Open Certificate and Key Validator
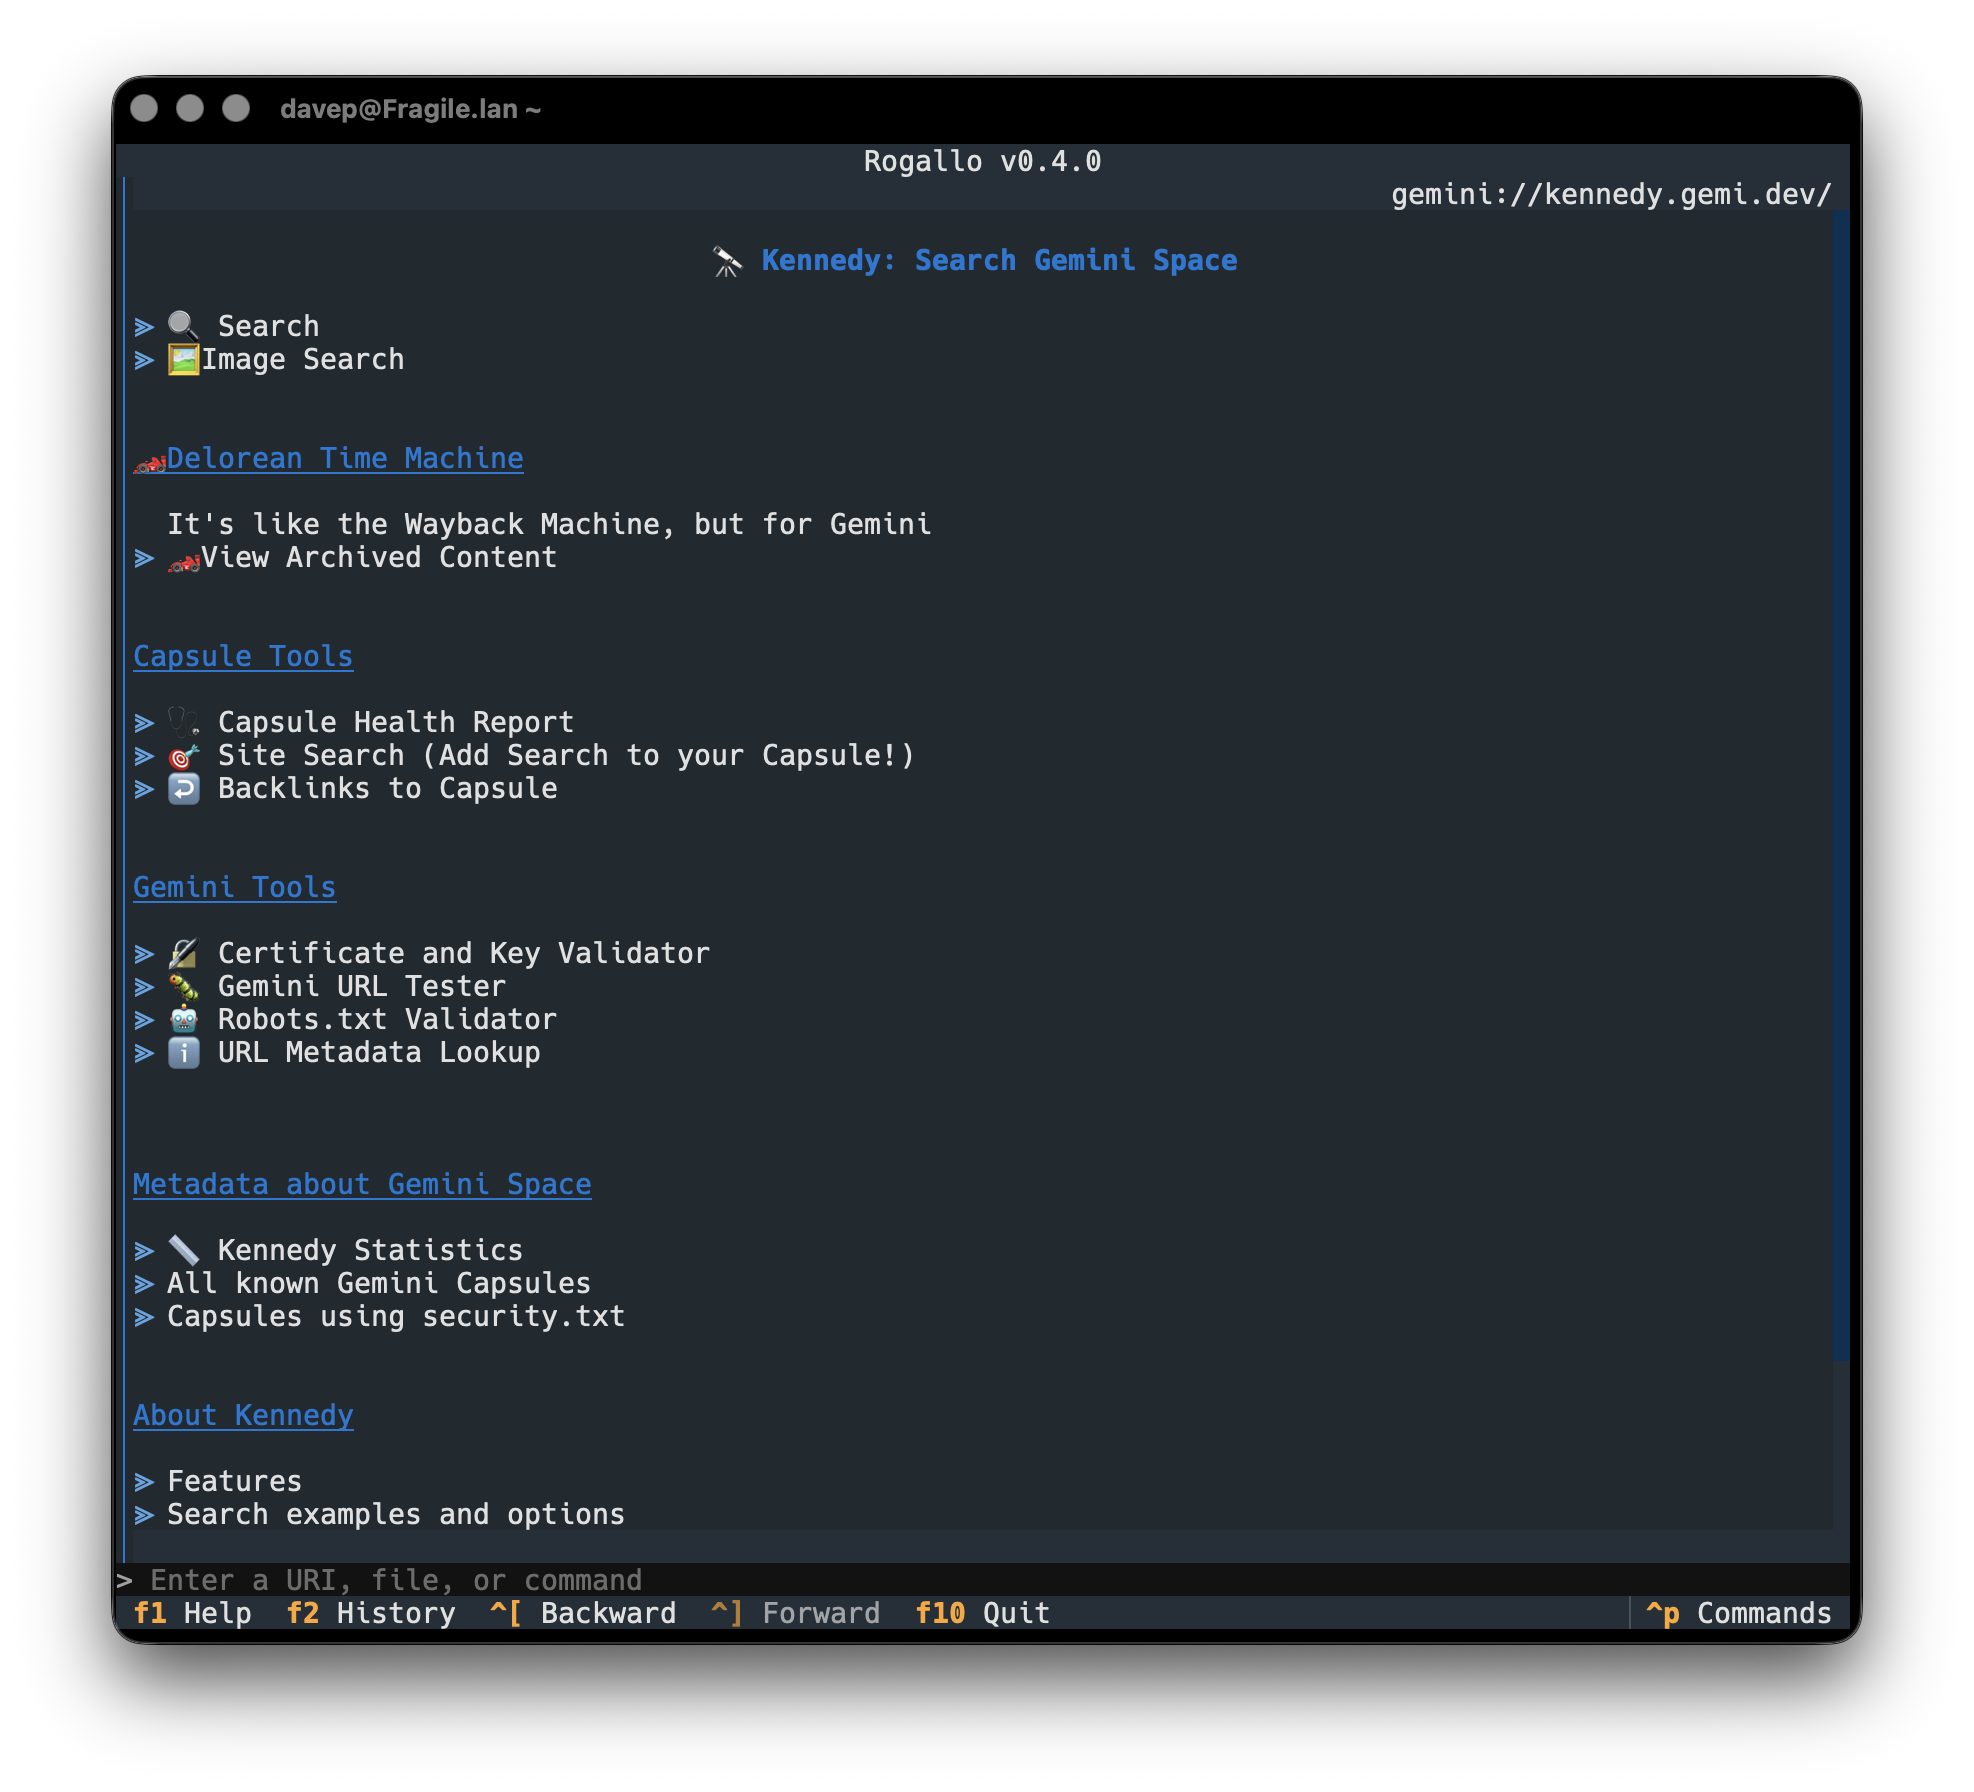This screenshot has width=1974, height=1792. pyautogui.click(x=464, y=953)
